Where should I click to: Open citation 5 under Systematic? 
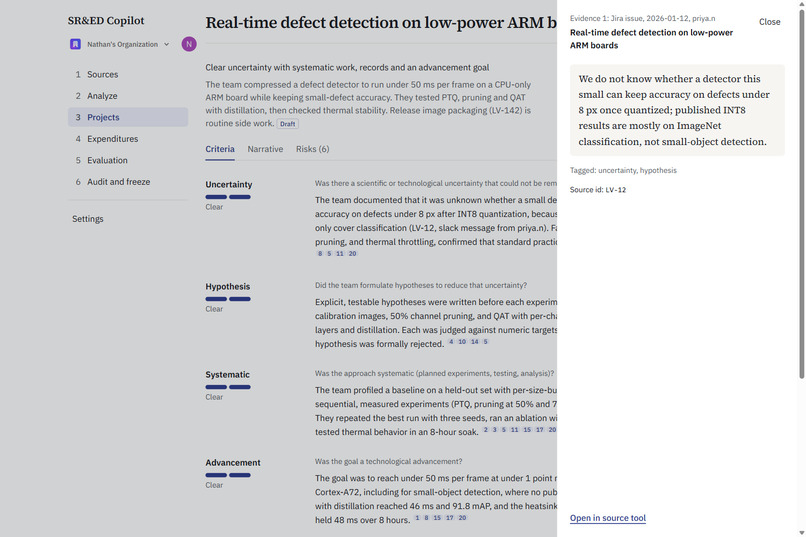click(504, 430)
